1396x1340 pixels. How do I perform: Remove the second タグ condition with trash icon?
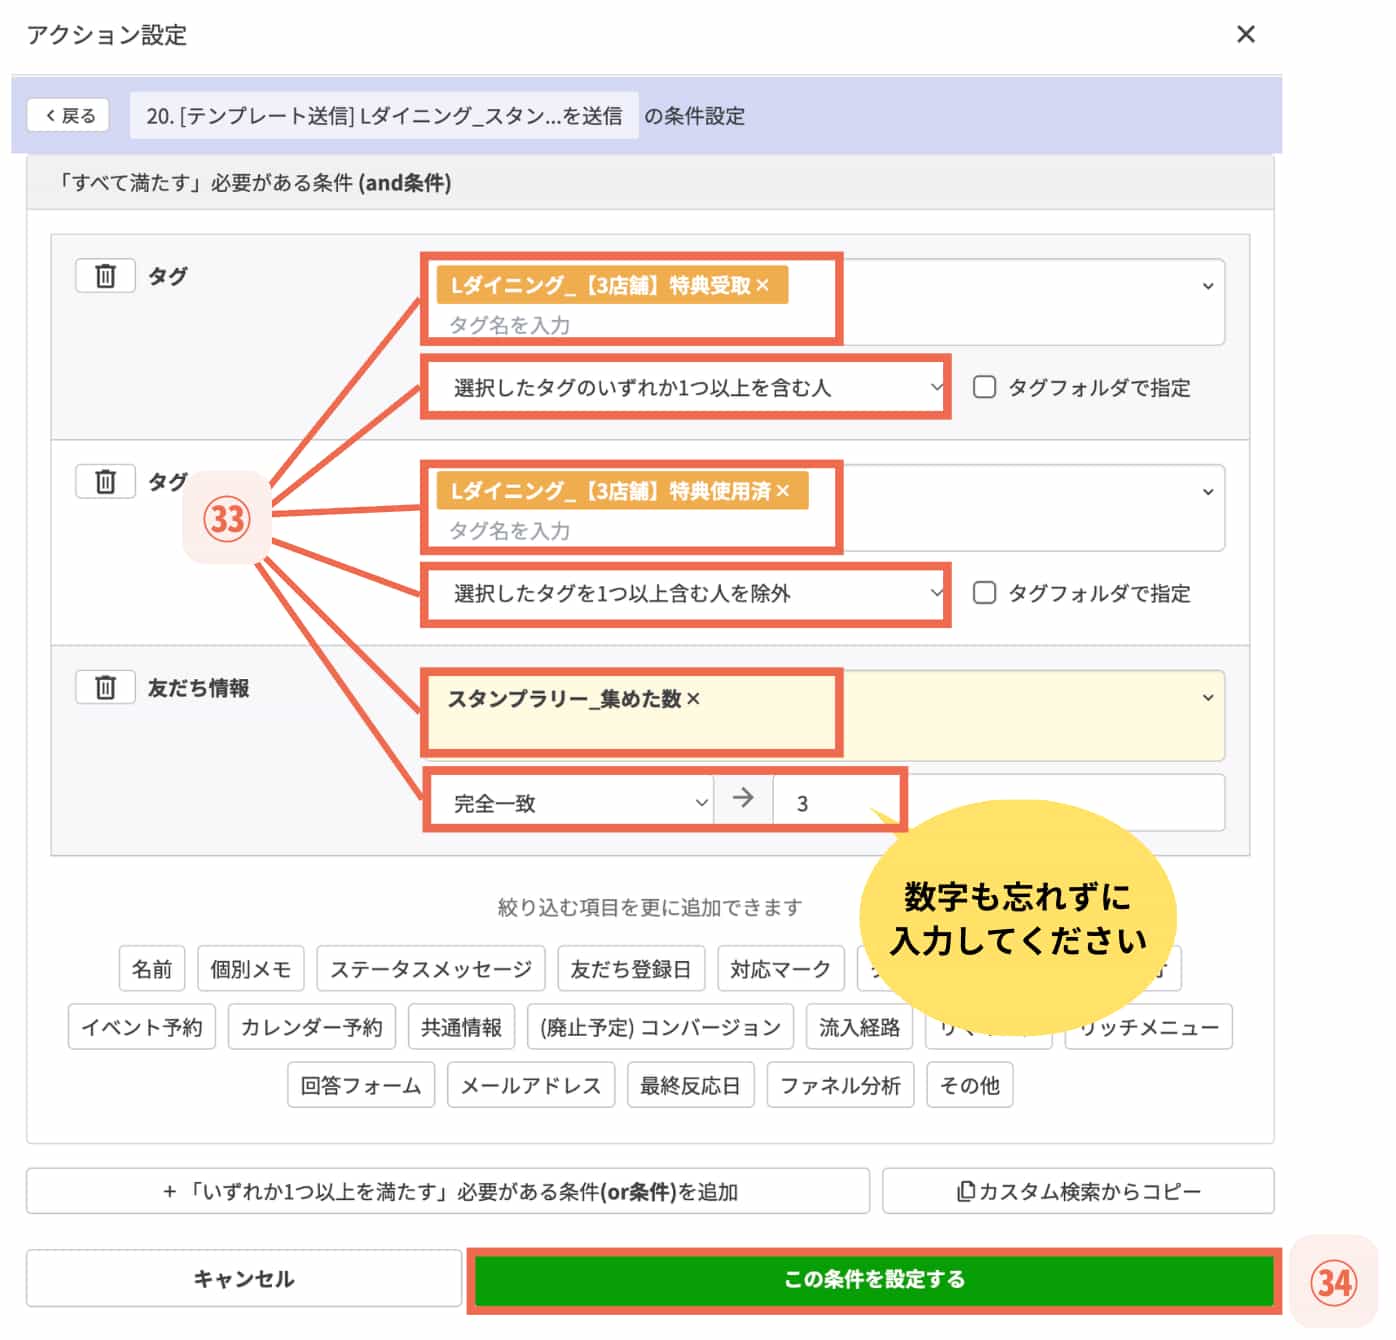pyautogui.click(x=104, y=481)
